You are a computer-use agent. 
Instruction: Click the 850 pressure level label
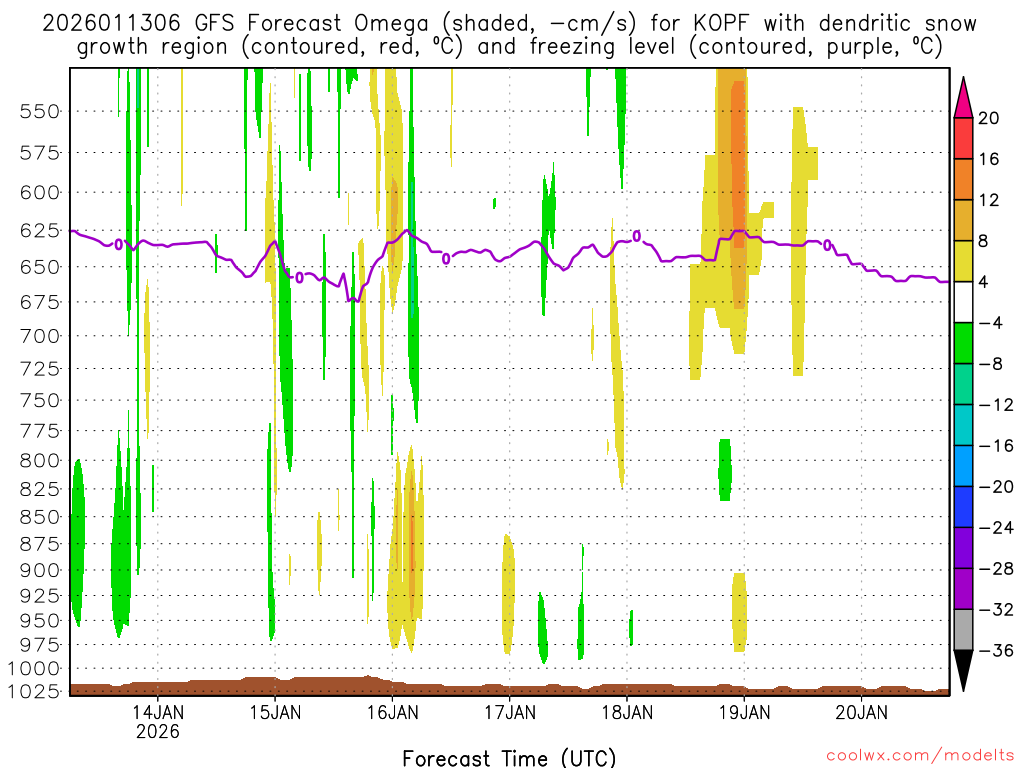pyautogui.click(x=39, y=517)
